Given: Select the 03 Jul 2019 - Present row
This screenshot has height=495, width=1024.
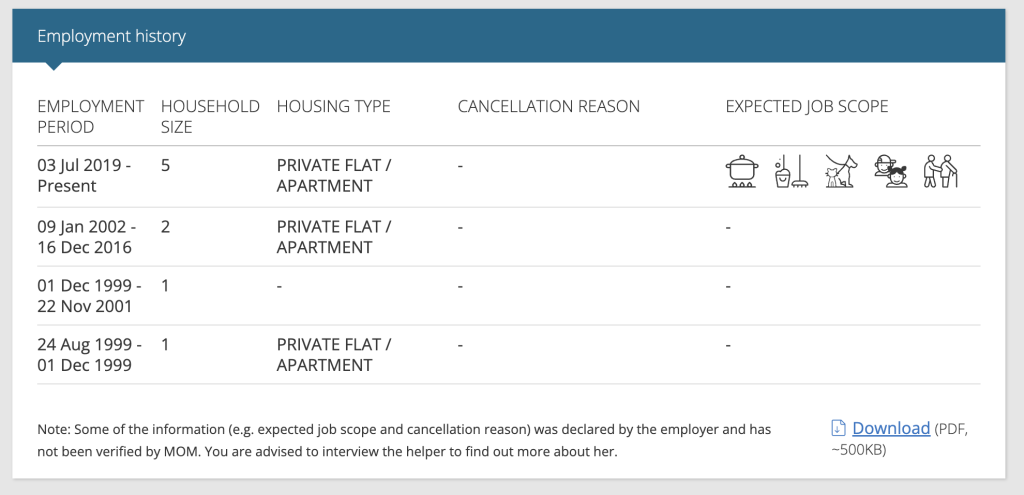Looking at the screenshot, I should 509,176.
